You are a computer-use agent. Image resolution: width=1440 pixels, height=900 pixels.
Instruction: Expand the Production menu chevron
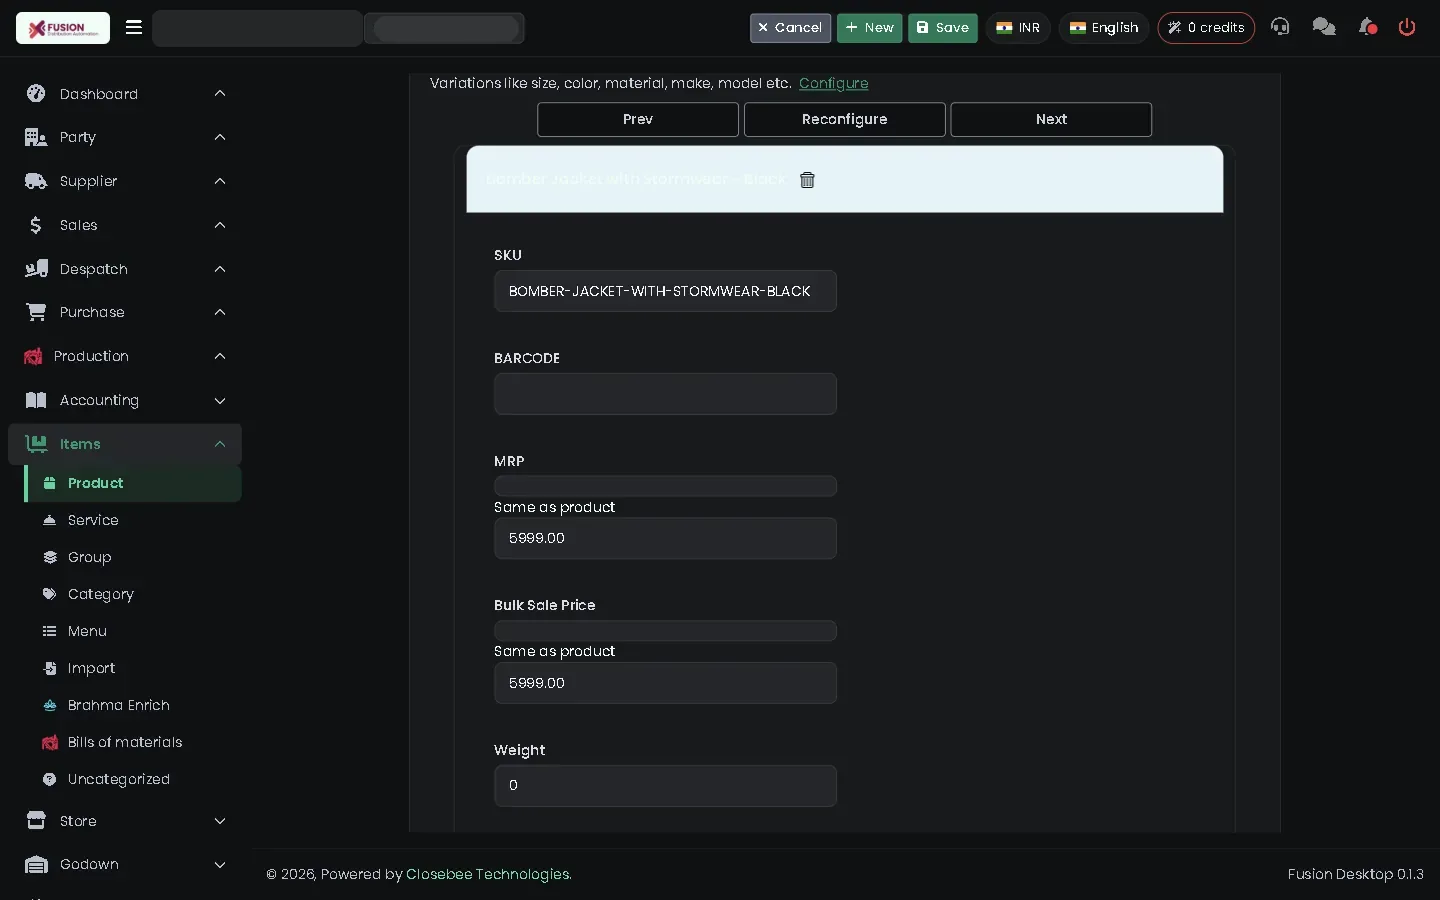point(220,356)
